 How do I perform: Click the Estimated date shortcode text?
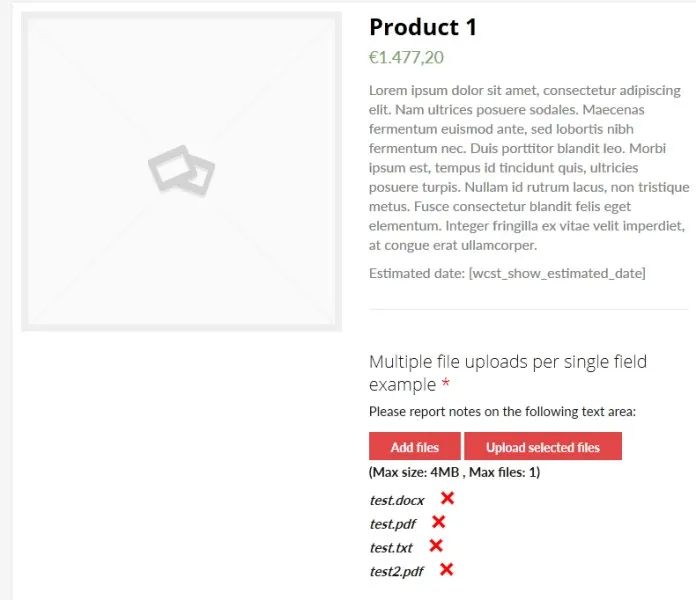[x=507, y=273]
